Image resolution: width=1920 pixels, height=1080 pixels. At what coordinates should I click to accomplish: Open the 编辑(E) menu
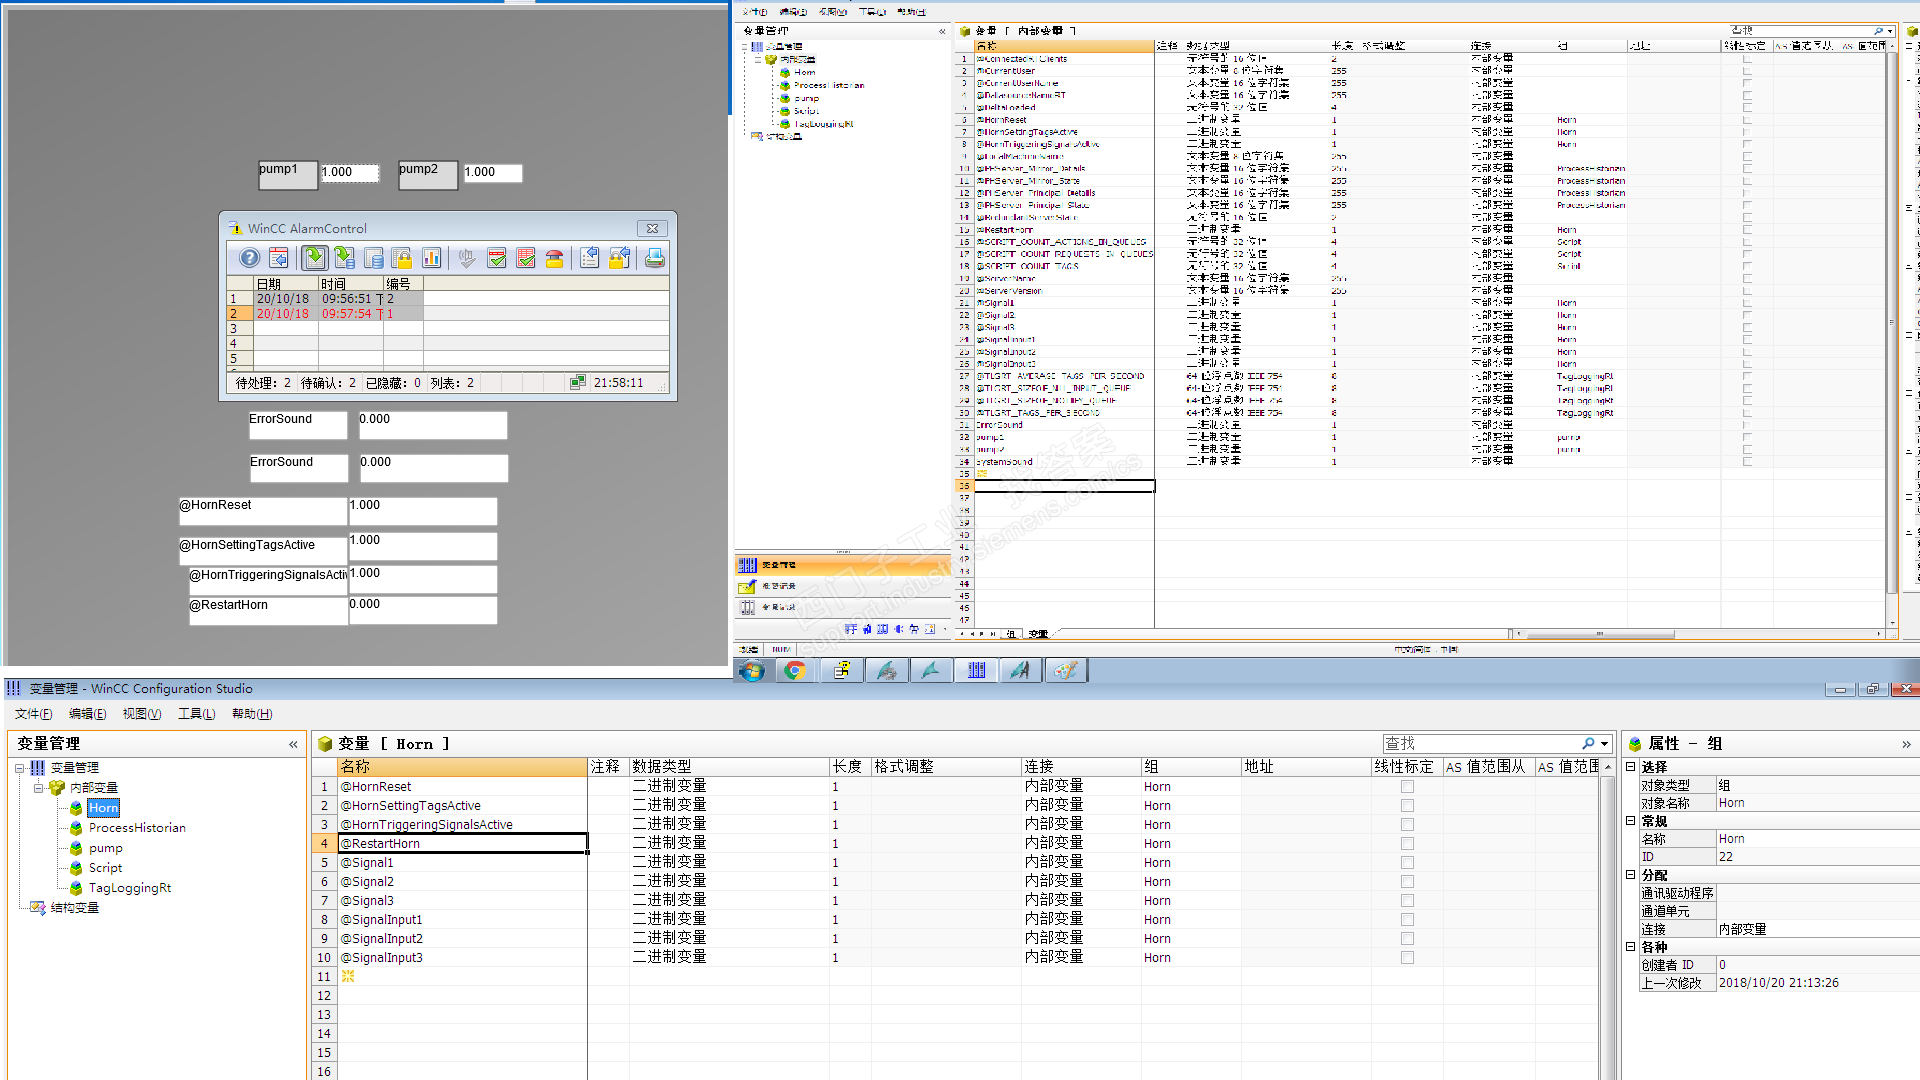[87, 714]
